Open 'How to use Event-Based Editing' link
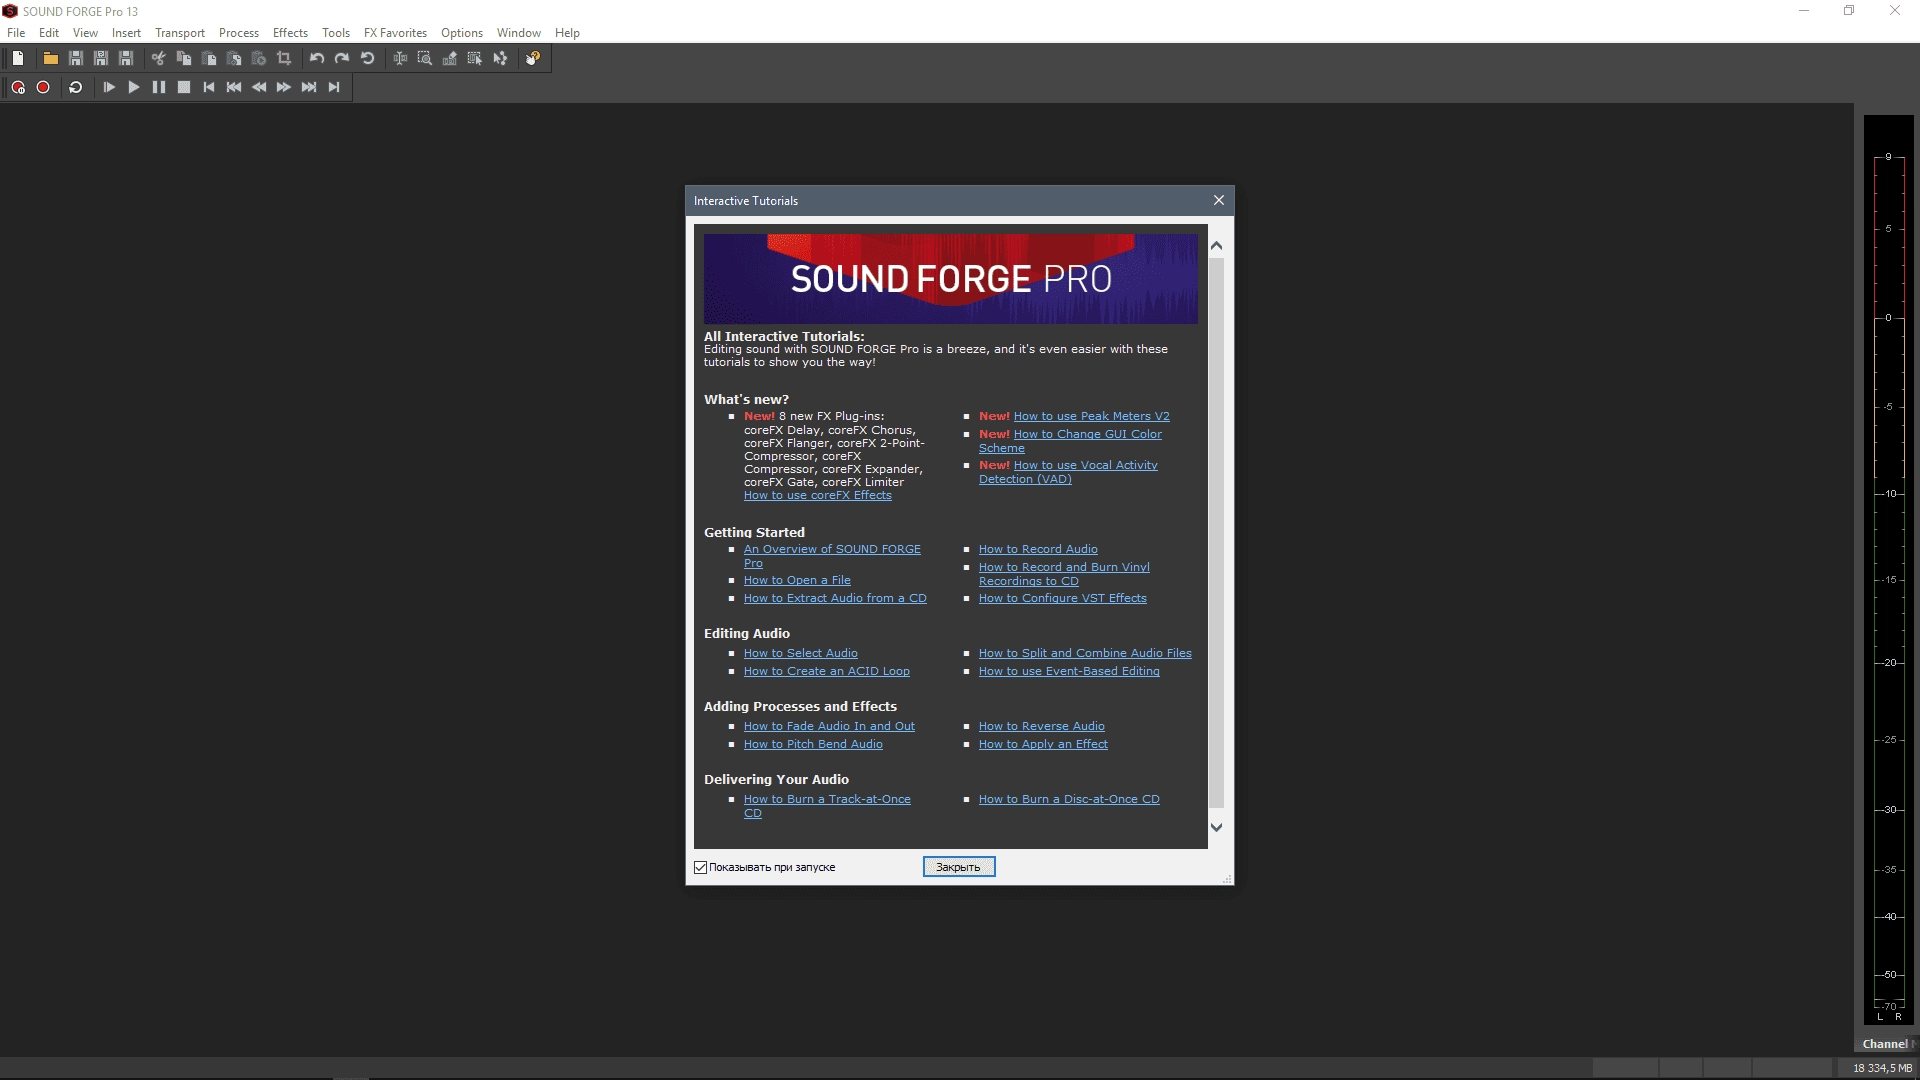The width and height of the screenshot is (1920, 1080). coord(1069,671)
